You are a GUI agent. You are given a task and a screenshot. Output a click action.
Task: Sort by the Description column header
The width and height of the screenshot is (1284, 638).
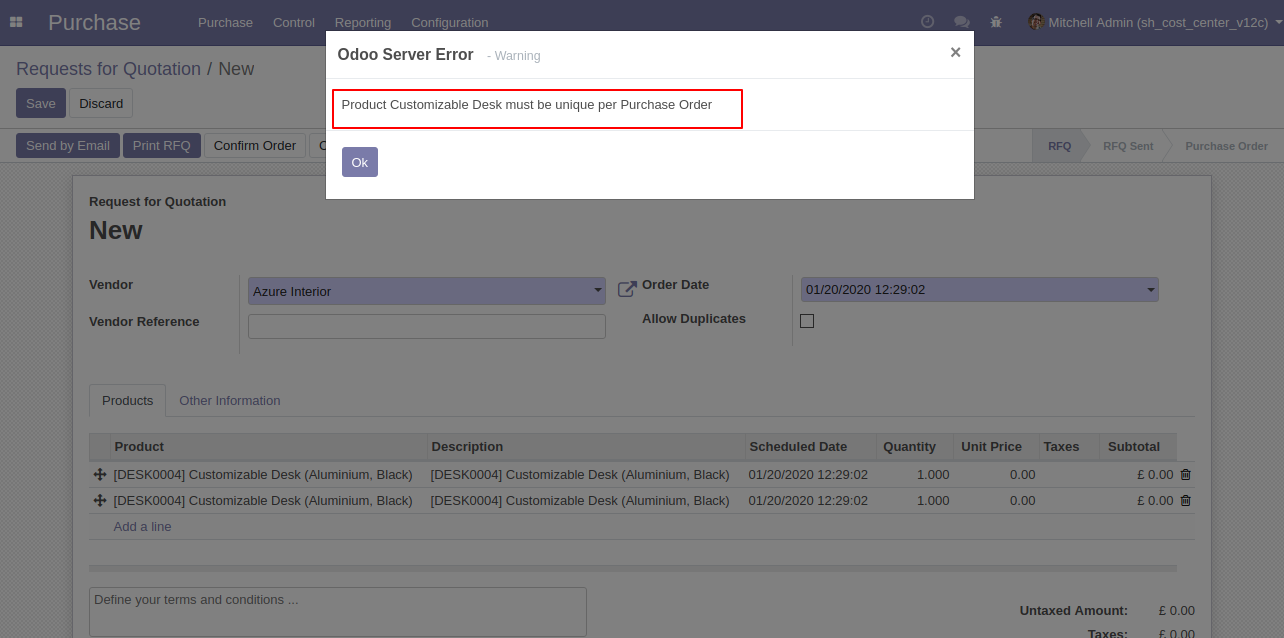click(586, 447)
